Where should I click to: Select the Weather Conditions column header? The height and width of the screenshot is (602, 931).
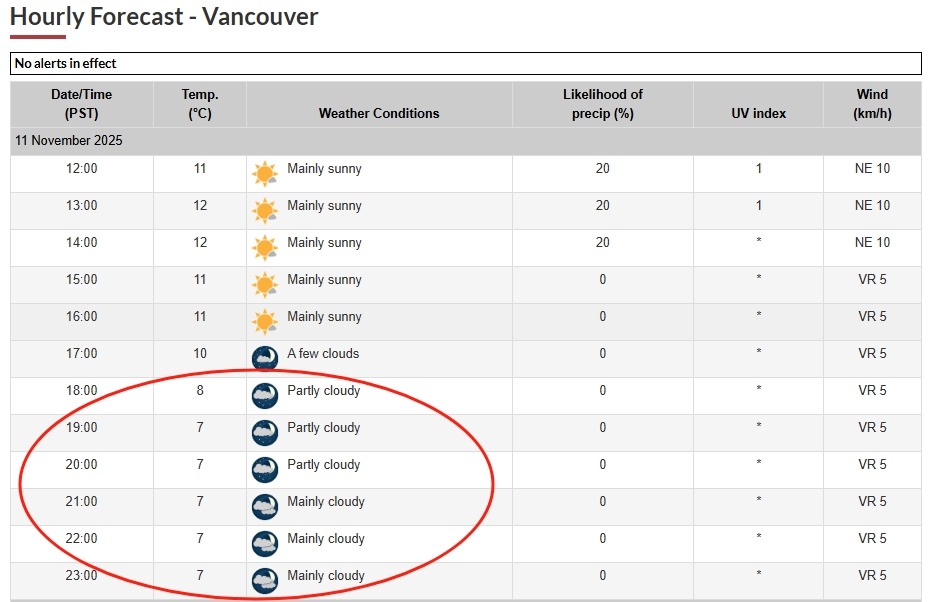pos(379,114)
